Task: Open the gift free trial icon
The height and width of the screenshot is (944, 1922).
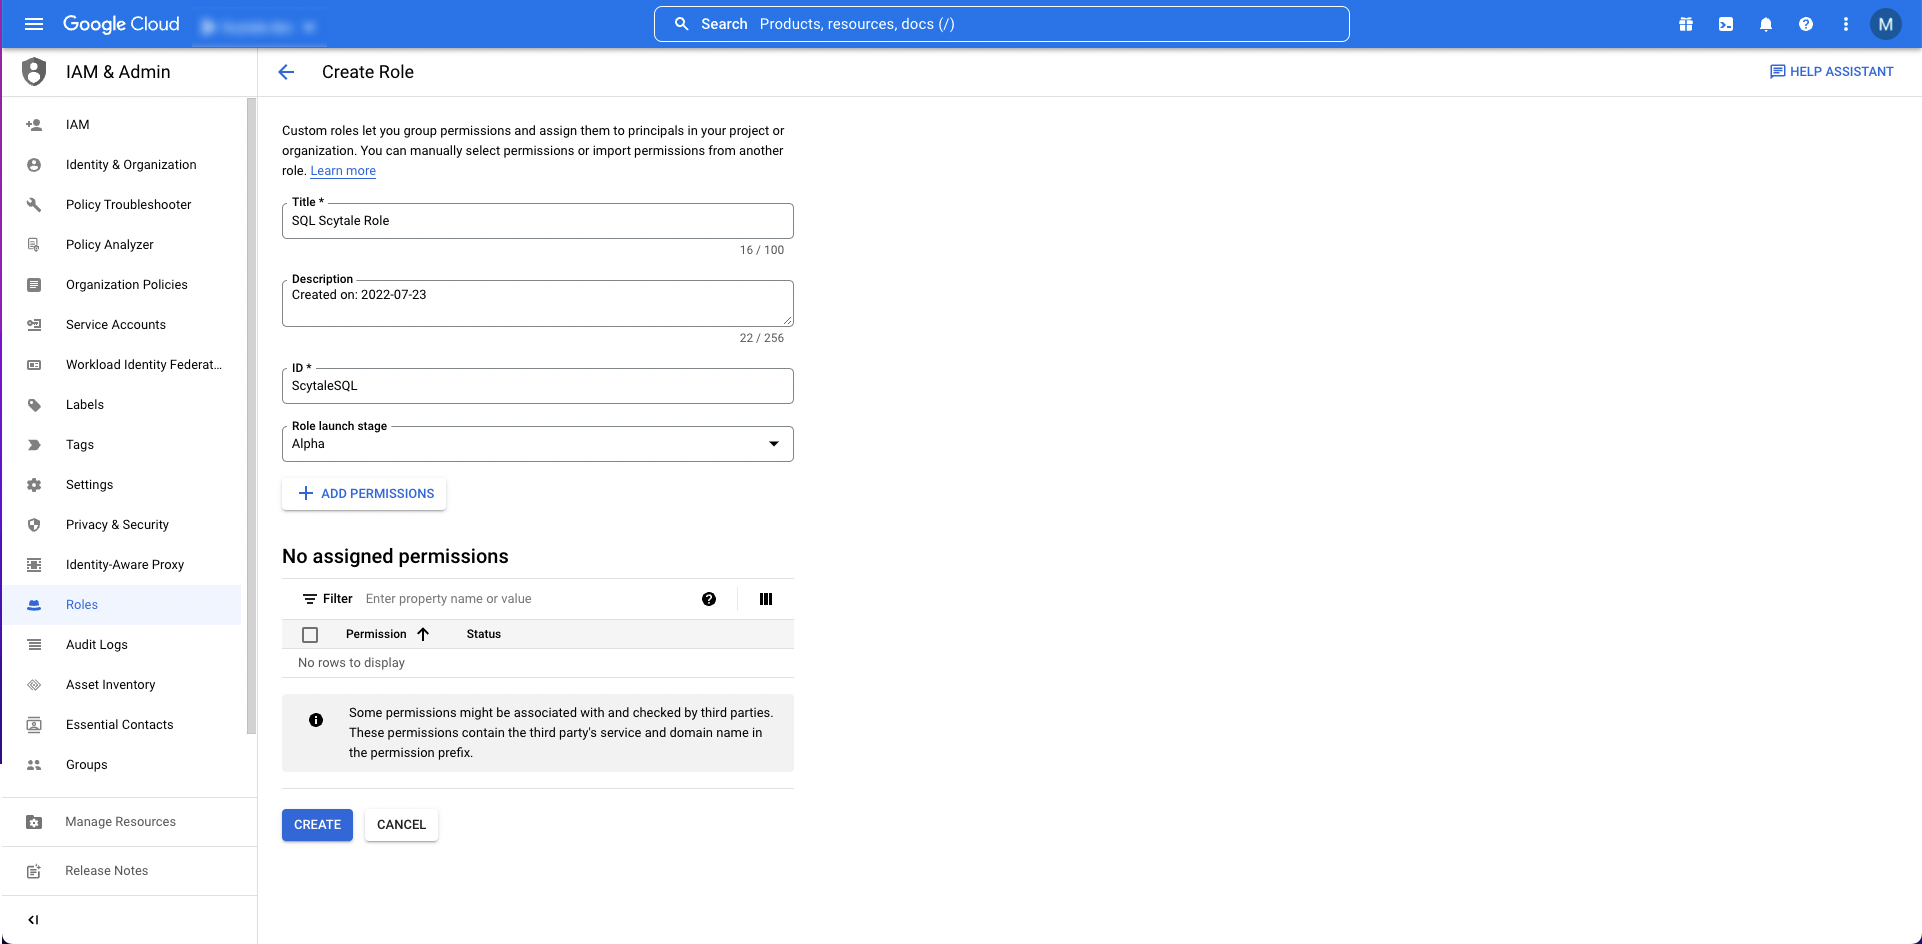Action: 1686,24
